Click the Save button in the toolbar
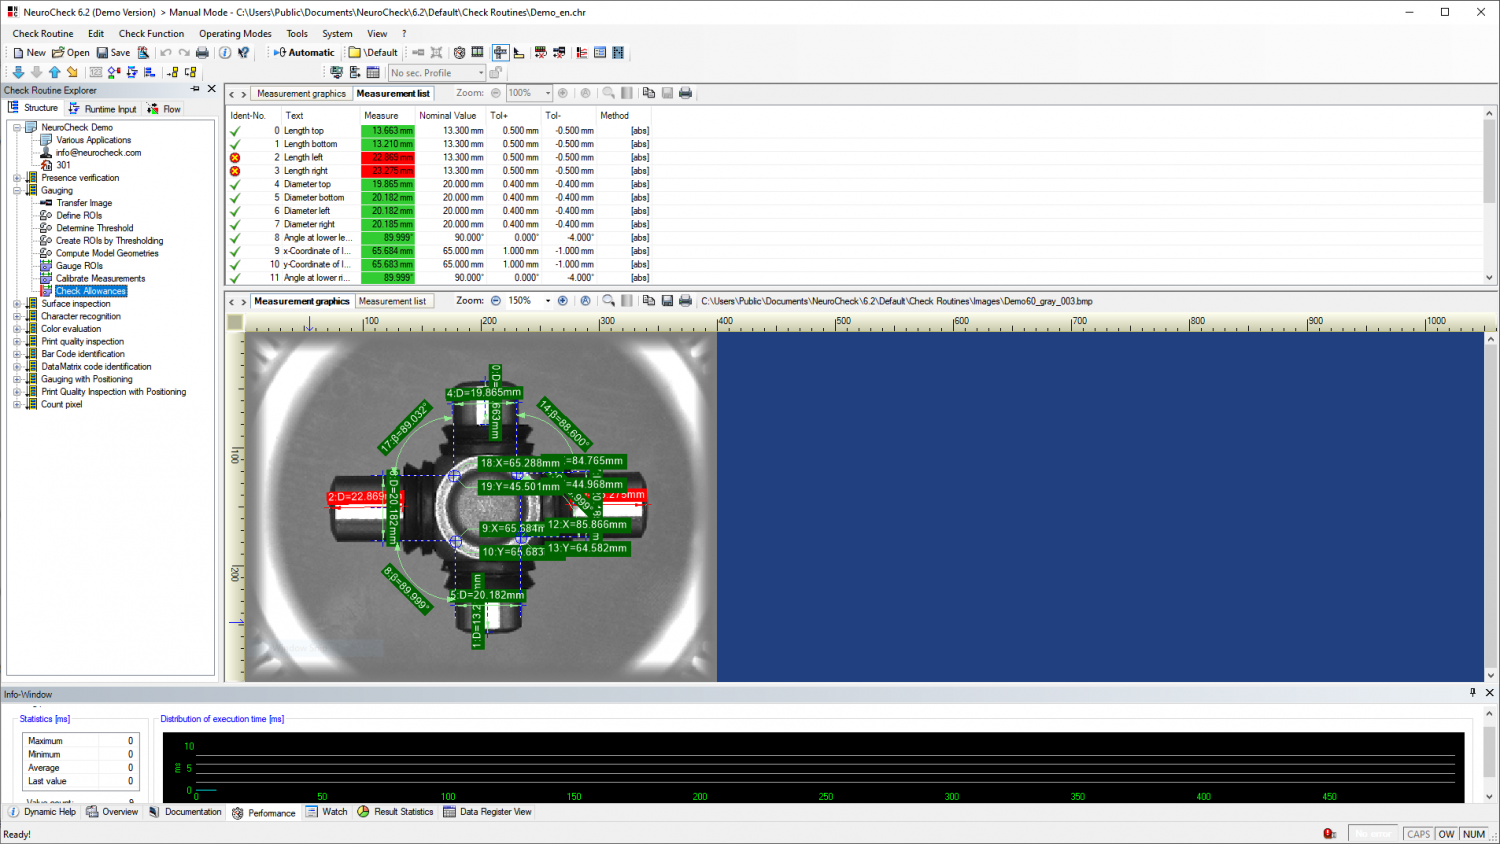Image resolution: width=1500 pixels, height=844 pixels. (113, 53)
